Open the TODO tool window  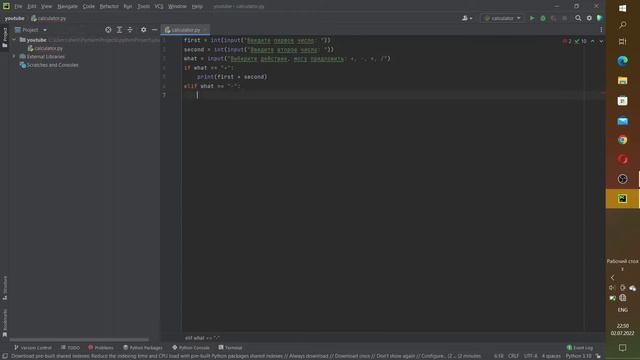point(70,348)
